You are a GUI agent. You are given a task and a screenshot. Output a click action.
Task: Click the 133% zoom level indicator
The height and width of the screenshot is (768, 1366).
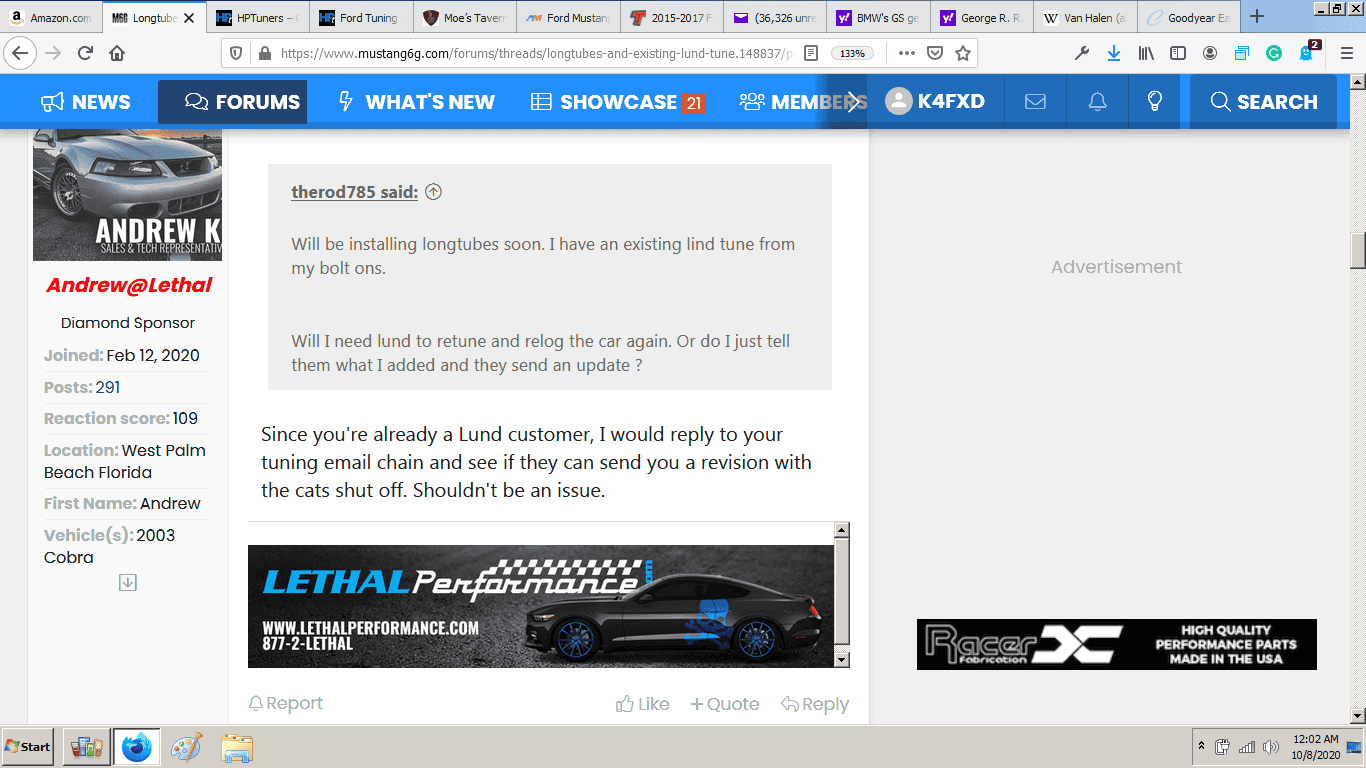click(853, 53)
